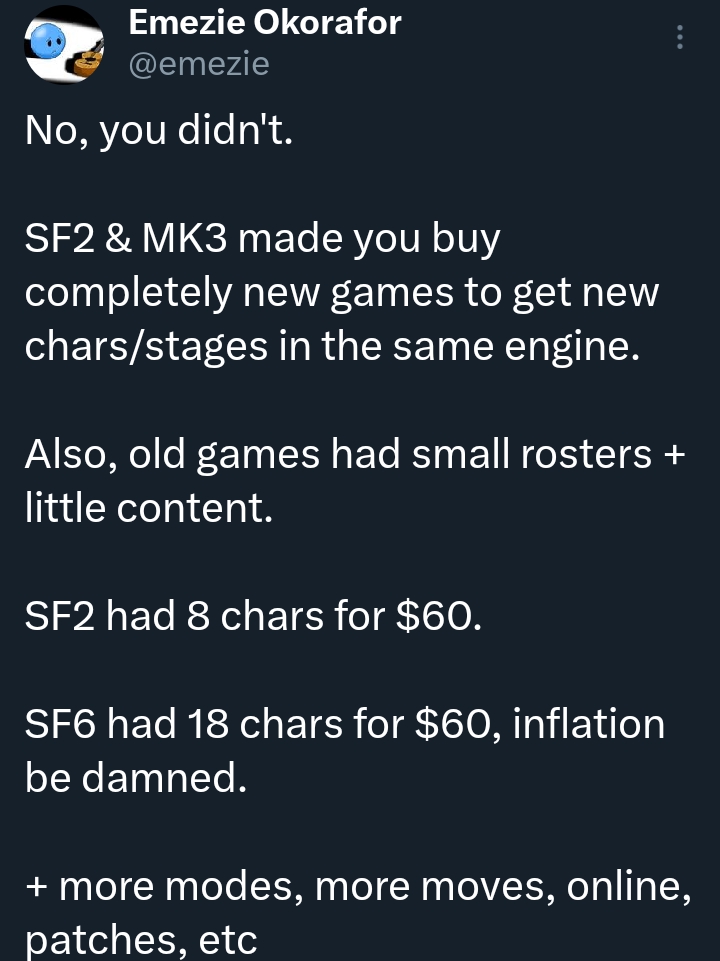Tap the three-dot more options icon

[x=680, y=37]
